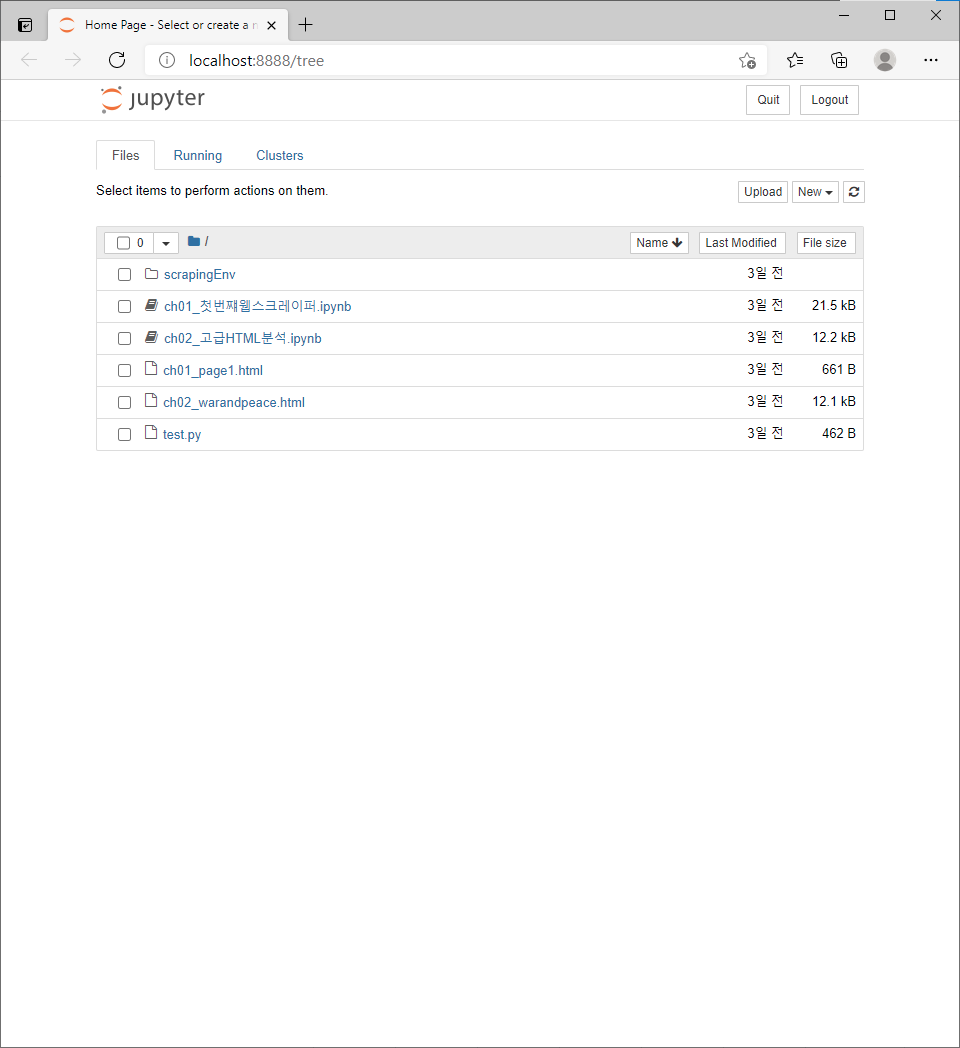Screen dimensions: 960x1048
Task: Click the root folder icon in breadcrumb
Action: pos(194,241)
